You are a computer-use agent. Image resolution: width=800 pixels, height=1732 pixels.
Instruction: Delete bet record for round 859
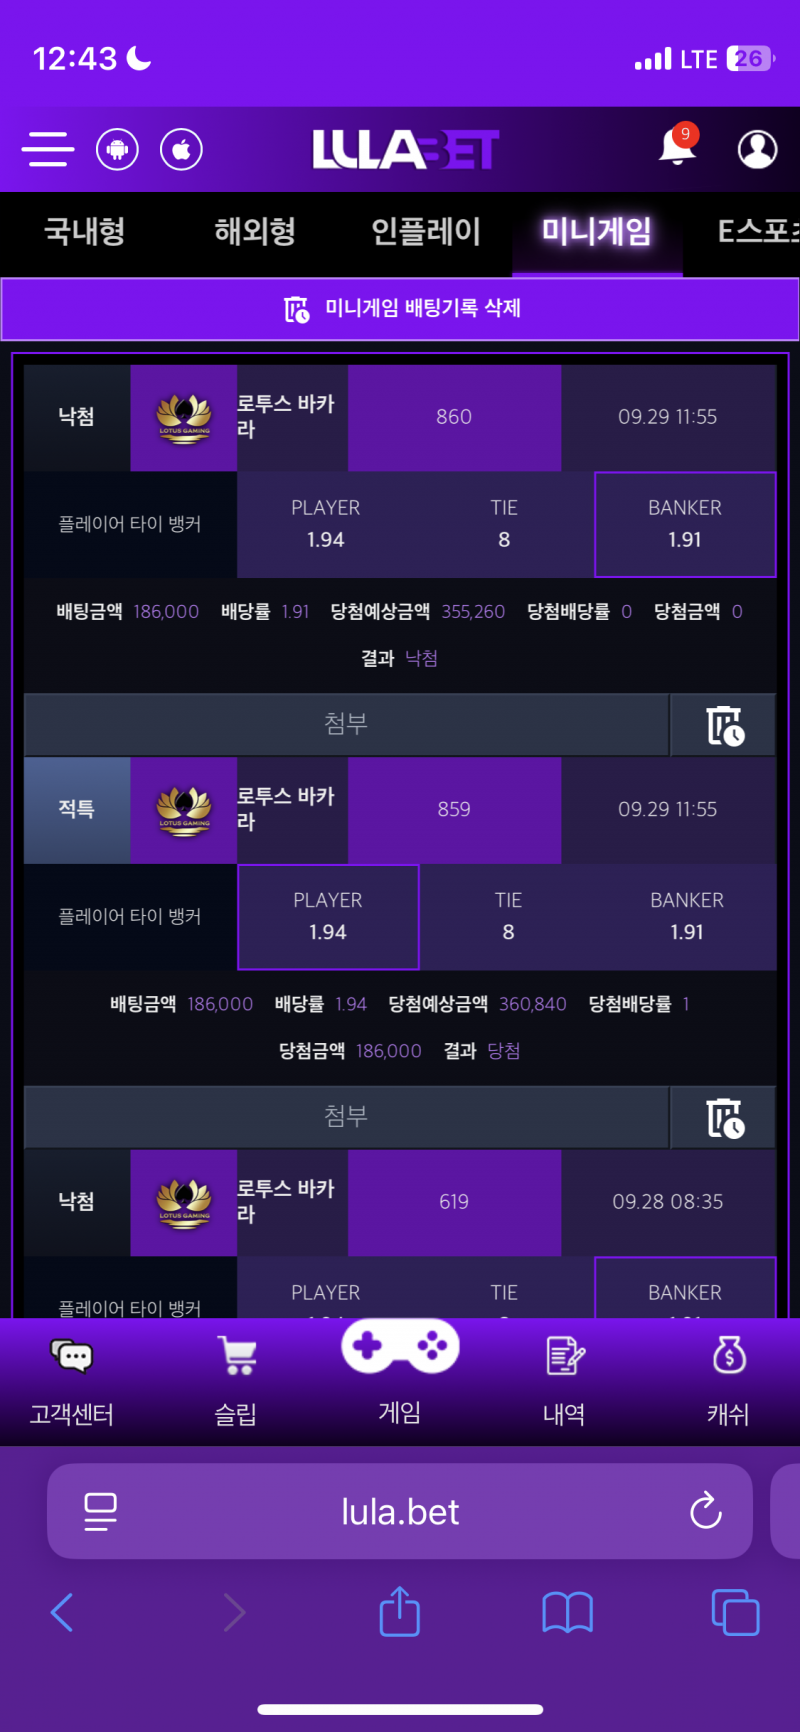(724, 1118)
